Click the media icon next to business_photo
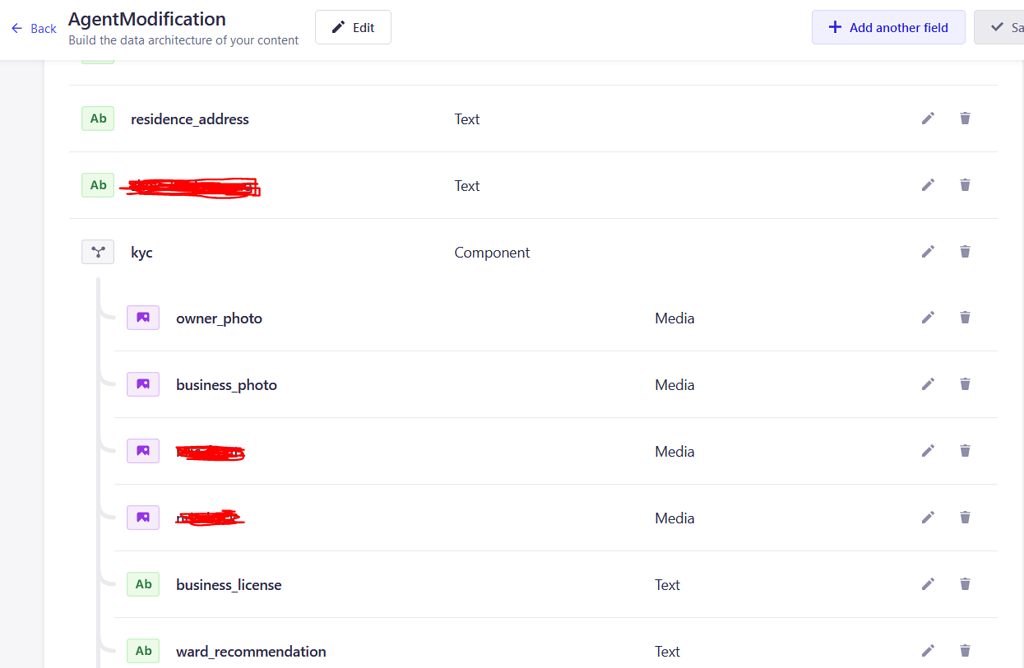 [x=143, y=384]
